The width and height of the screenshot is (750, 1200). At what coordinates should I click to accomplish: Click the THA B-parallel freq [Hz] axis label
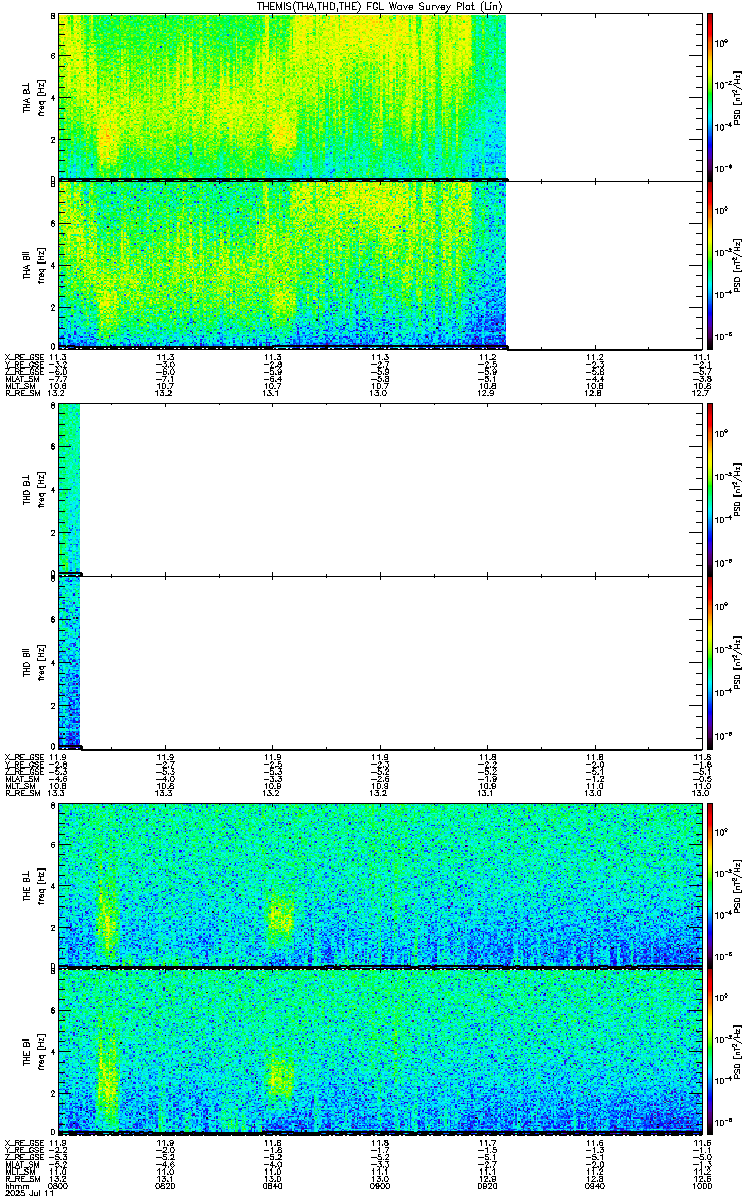(x=42, y=264)
